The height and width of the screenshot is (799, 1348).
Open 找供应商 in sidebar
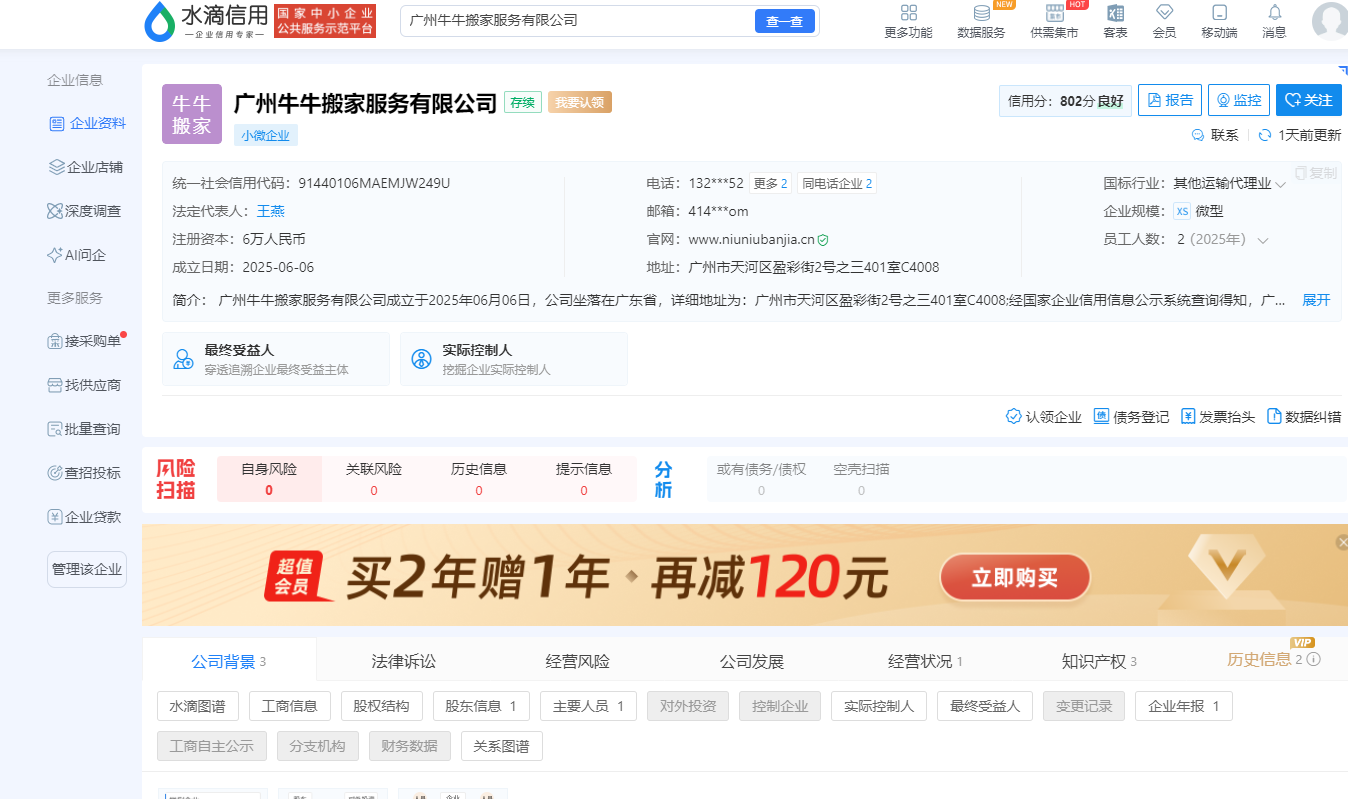[85, 385]
